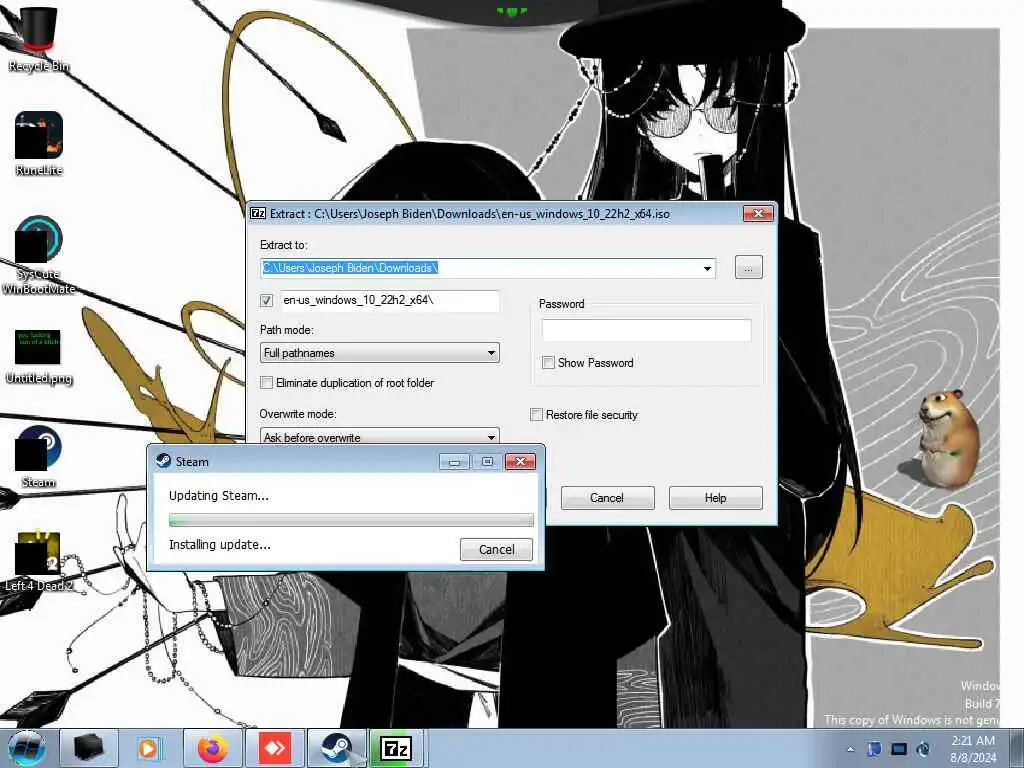Enable Eliminate duplication of root folder
Image resolution: width=1024 pixels, height=768 pixels.
click(266, 383)
